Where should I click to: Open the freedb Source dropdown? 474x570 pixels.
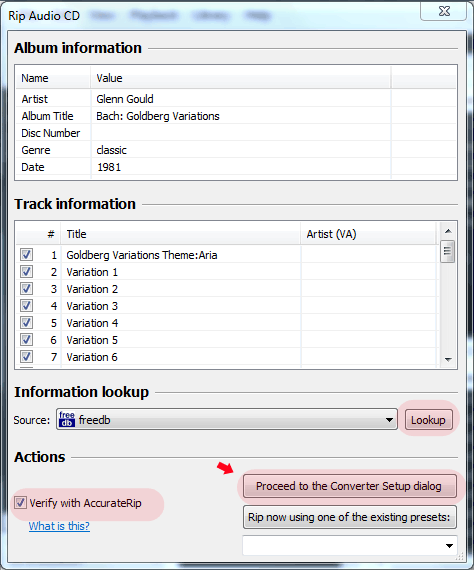[227, 420]
